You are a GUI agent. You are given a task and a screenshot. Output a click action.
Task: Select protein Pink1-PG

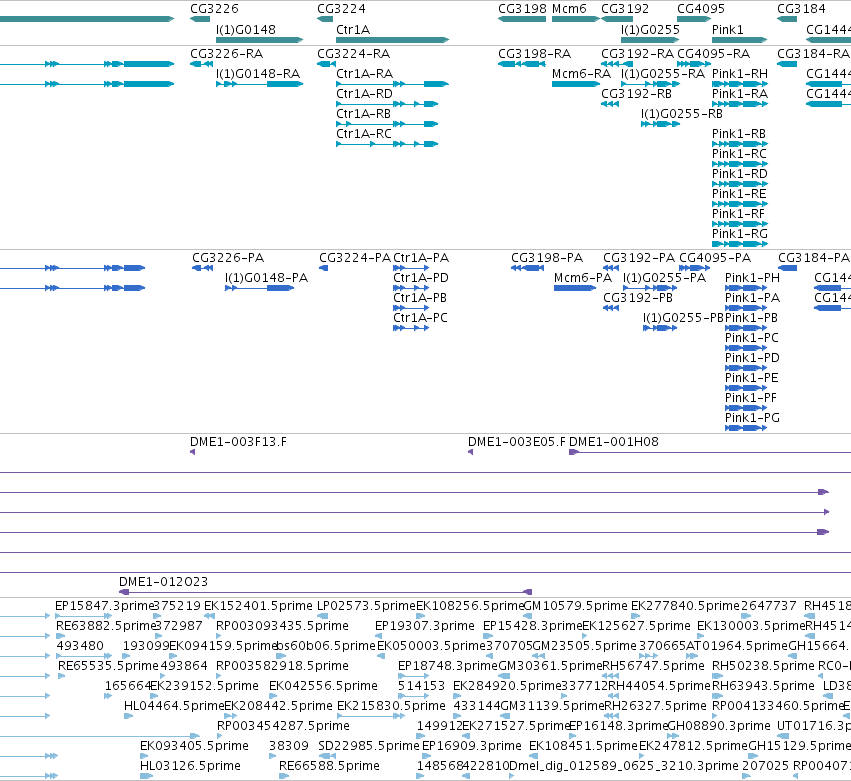(x=752, y=418)
